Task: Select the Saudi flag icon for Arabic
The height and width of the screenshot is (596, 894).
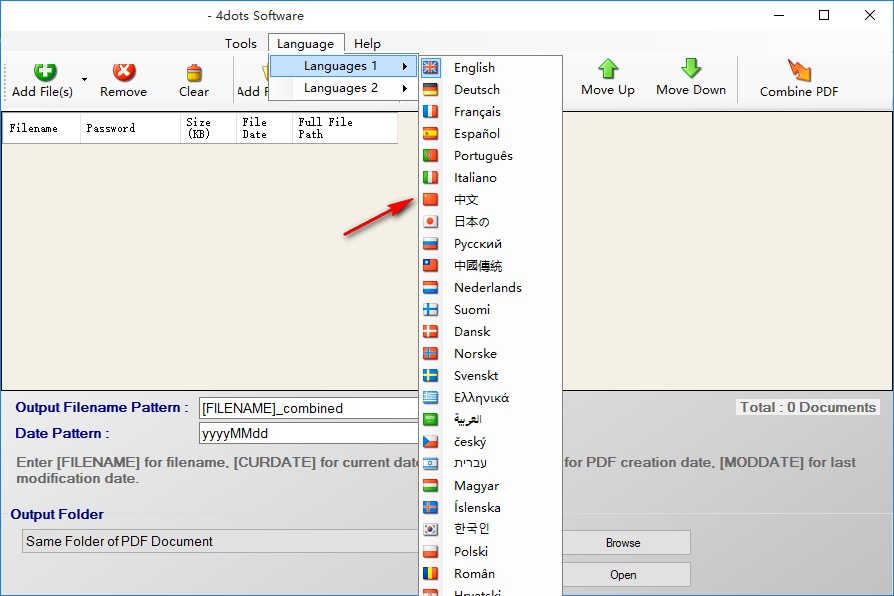Action: (430, 420)
